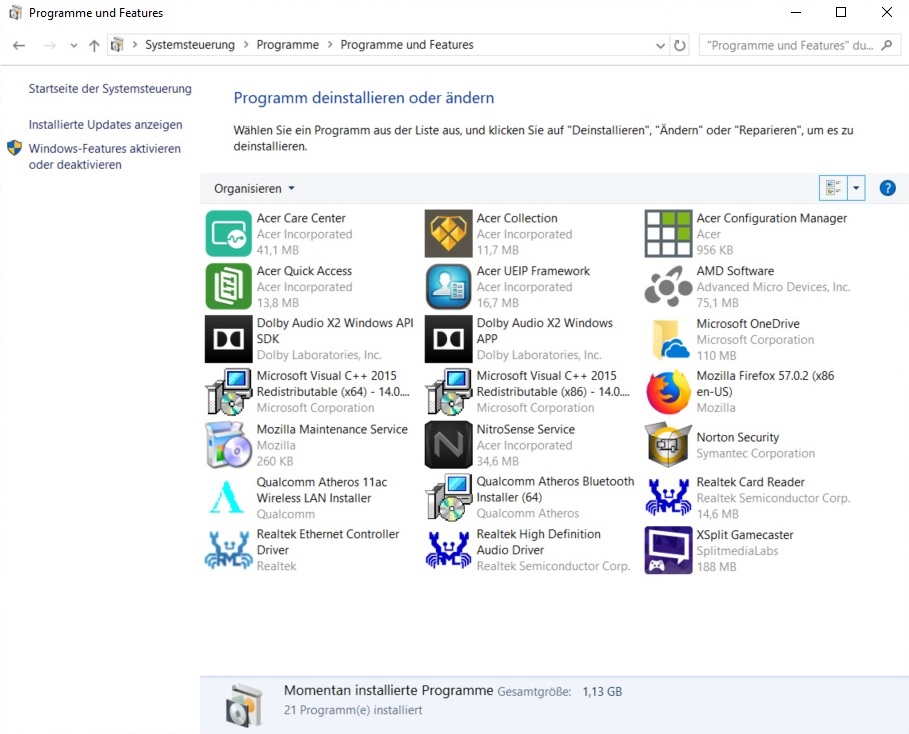Select Acer Care Center program name
Screen dimensions: 909x734
tap(301, 218)
